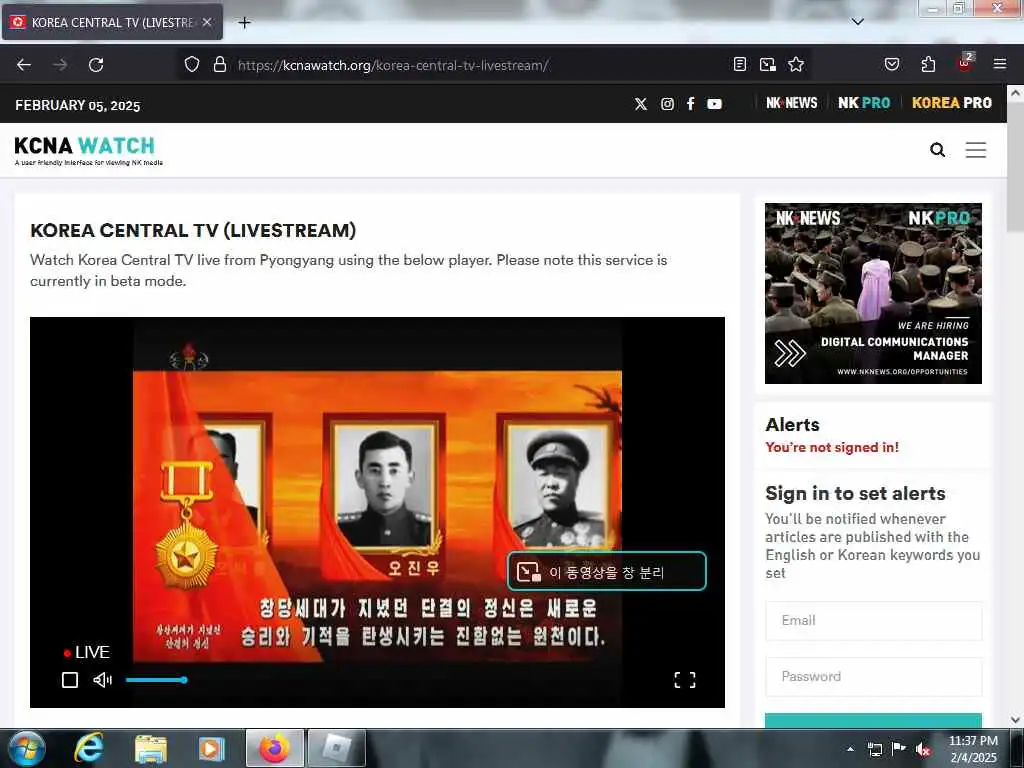
Task: Click the teal sign-in button below Password
Action: click(x=873, y=720)
